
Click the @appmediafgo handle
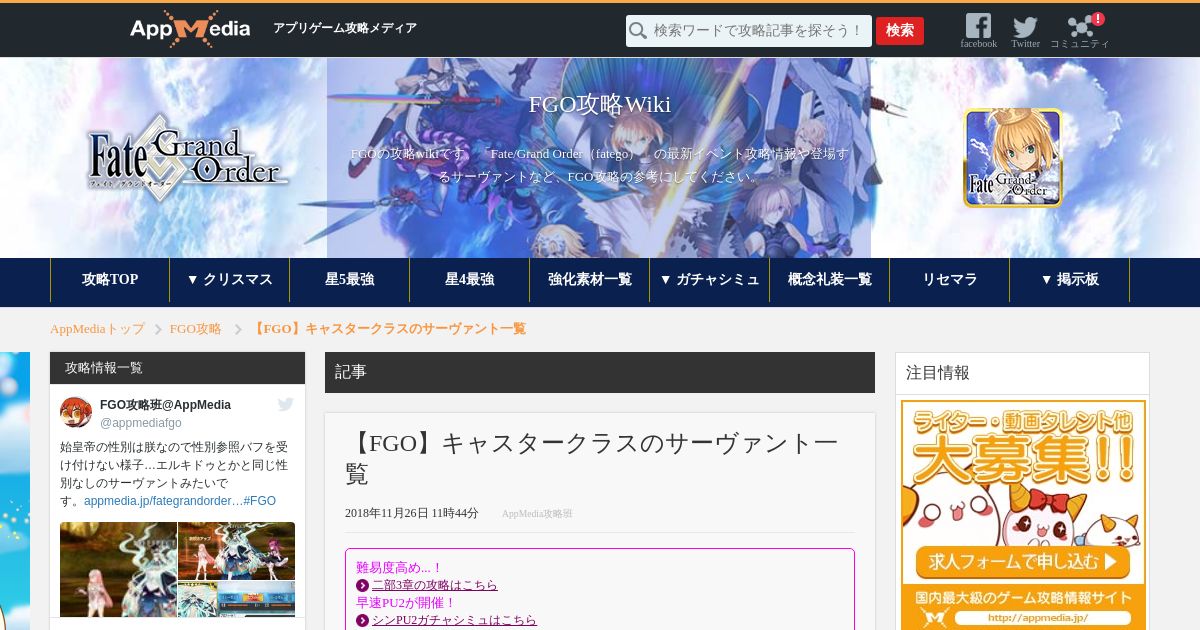pos(141,423)
